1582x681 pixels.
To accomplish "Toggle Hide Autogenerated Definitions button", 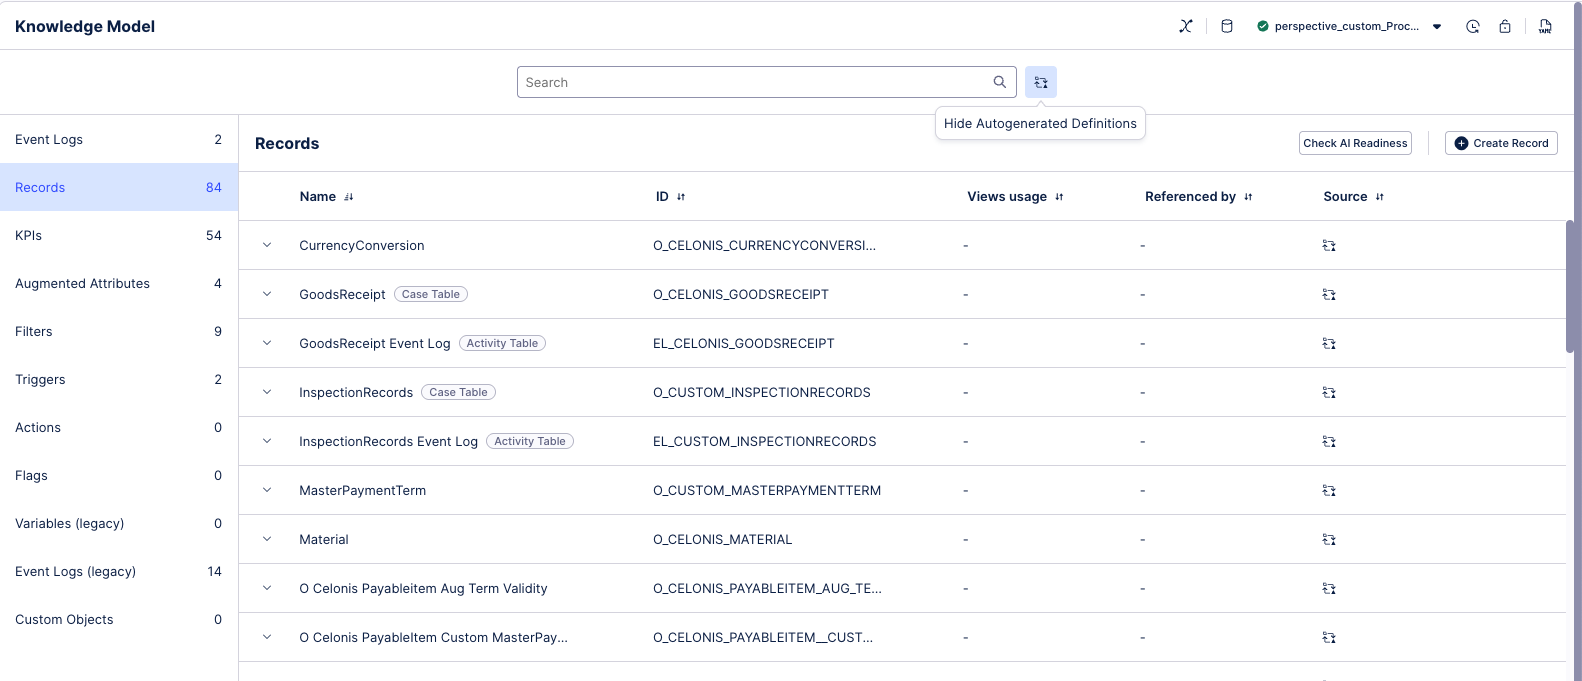I will 1041,82.
